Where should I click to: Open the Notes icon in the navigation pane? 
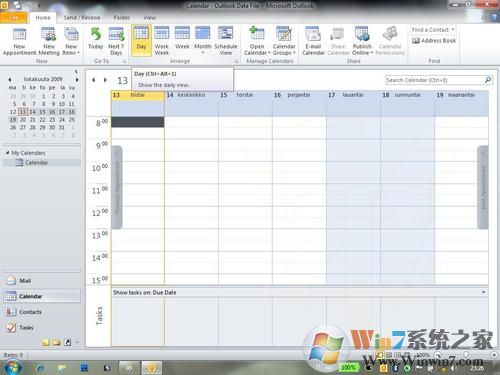[46, 342]
